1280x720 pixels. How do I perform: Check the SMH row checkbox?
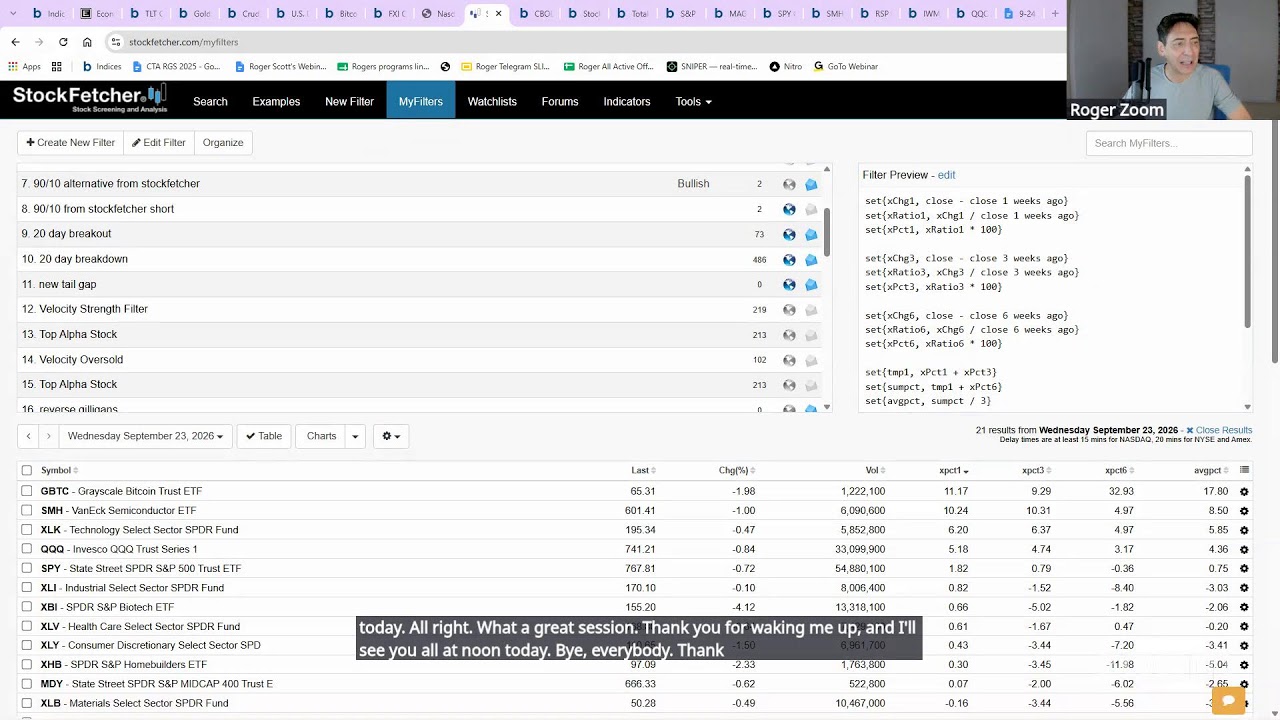27,510
